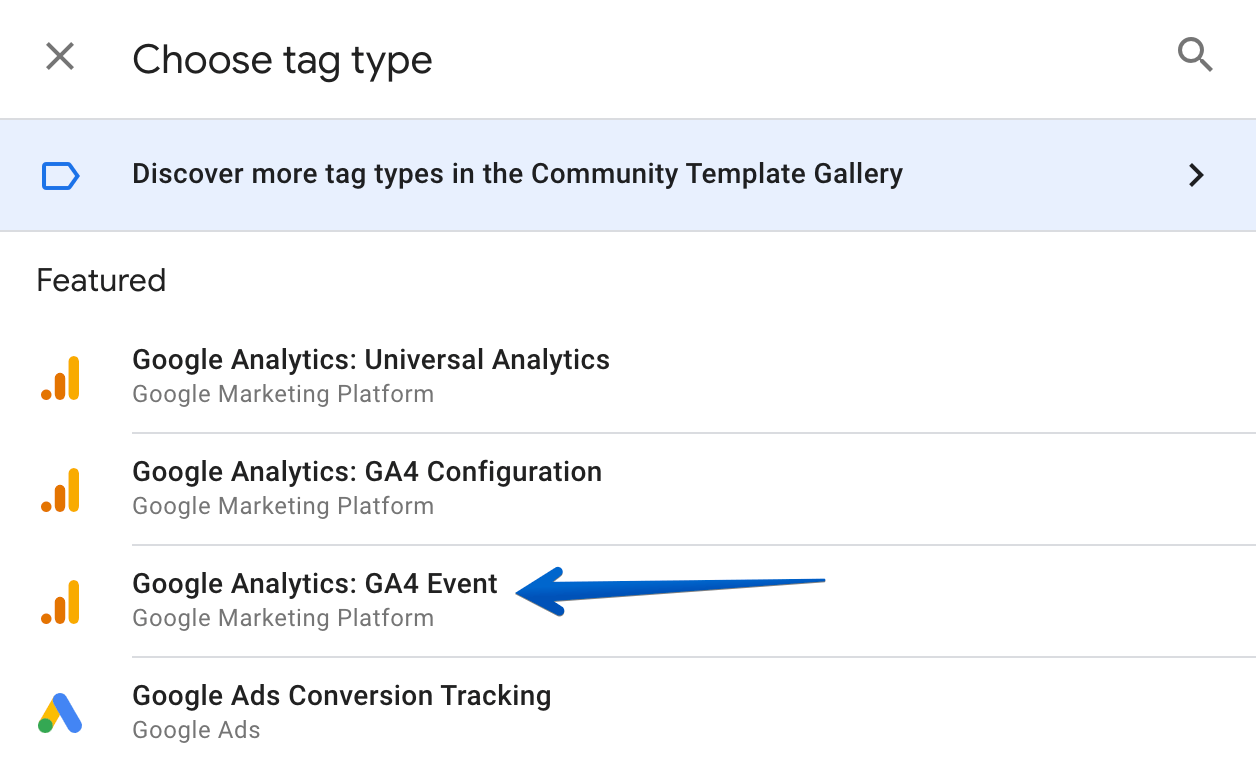Click Google Marketing Platform under GA4 Event
This screenshot has height=760, width=1256.
(283, 618)
